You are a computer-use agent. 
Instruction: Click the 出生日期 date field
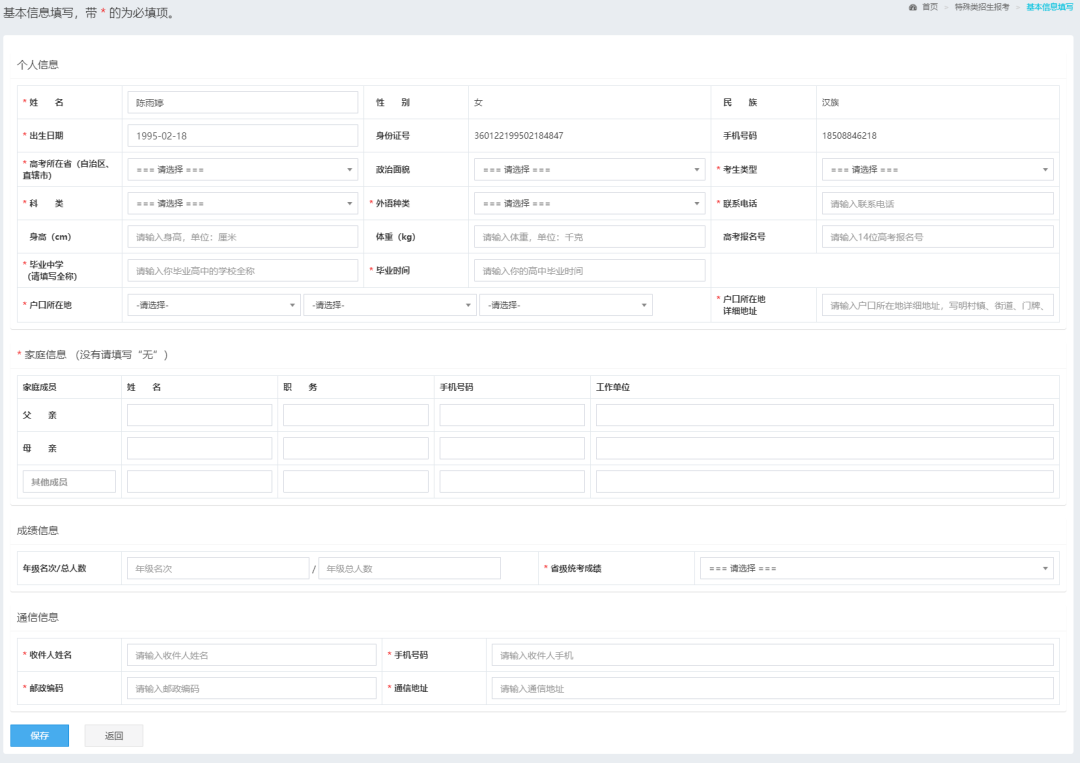[242, 136]
